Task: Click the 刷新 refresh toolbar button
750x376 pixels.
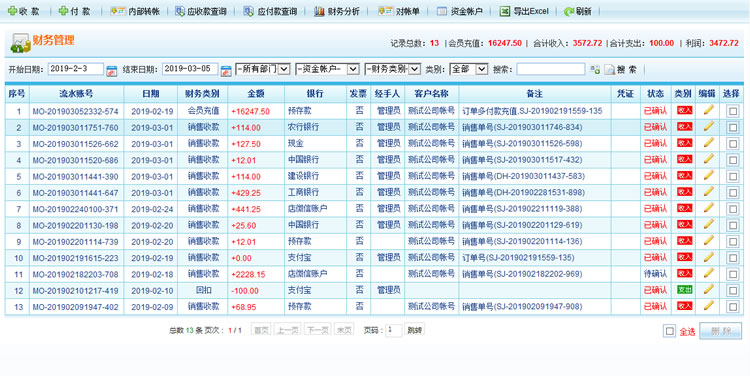Action: click(577, 11)
